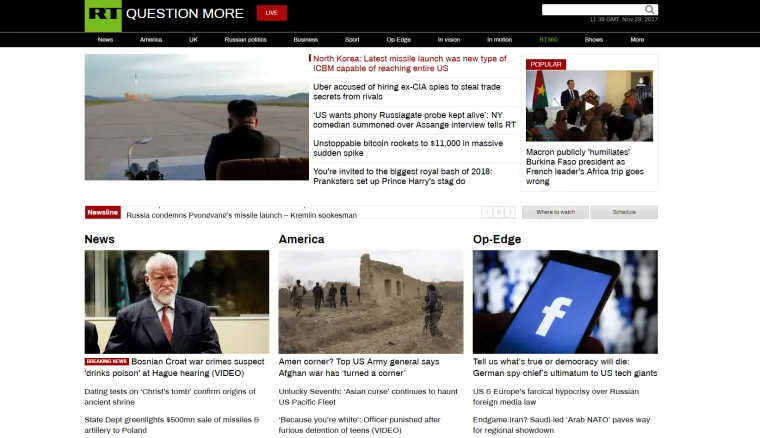760x438 pixels.
Task: Go to previous newsline headline
Action: [487, 212]
